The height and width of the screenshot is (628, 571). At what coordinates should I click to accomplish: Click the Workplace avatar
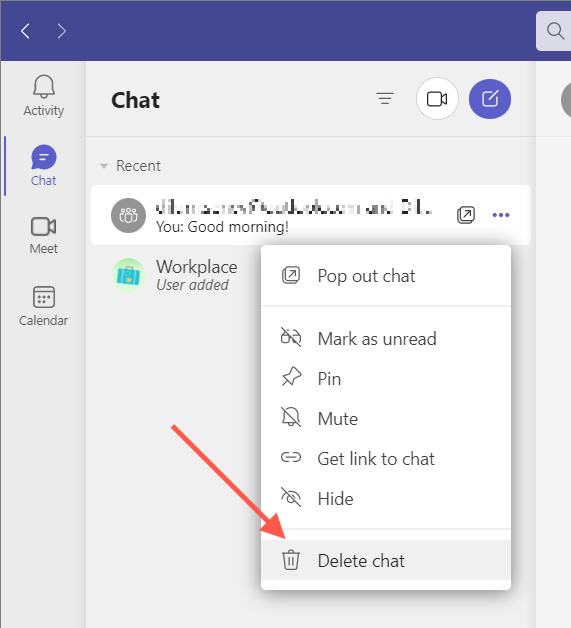click(128, 275)
